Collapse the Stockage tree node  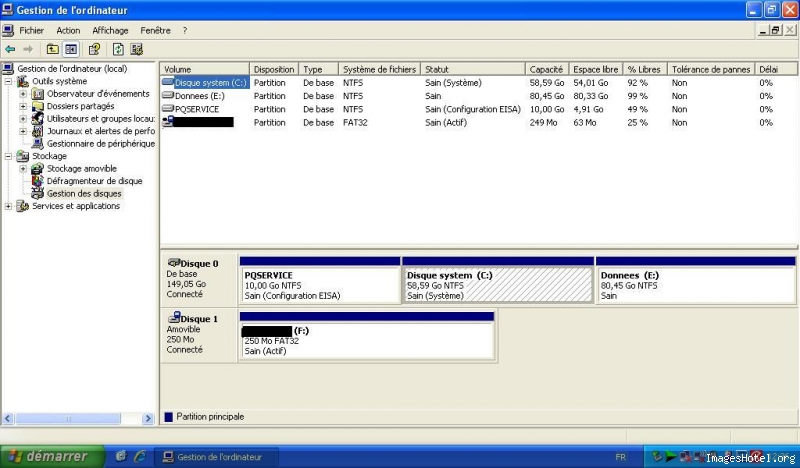[x=9, y=156]
